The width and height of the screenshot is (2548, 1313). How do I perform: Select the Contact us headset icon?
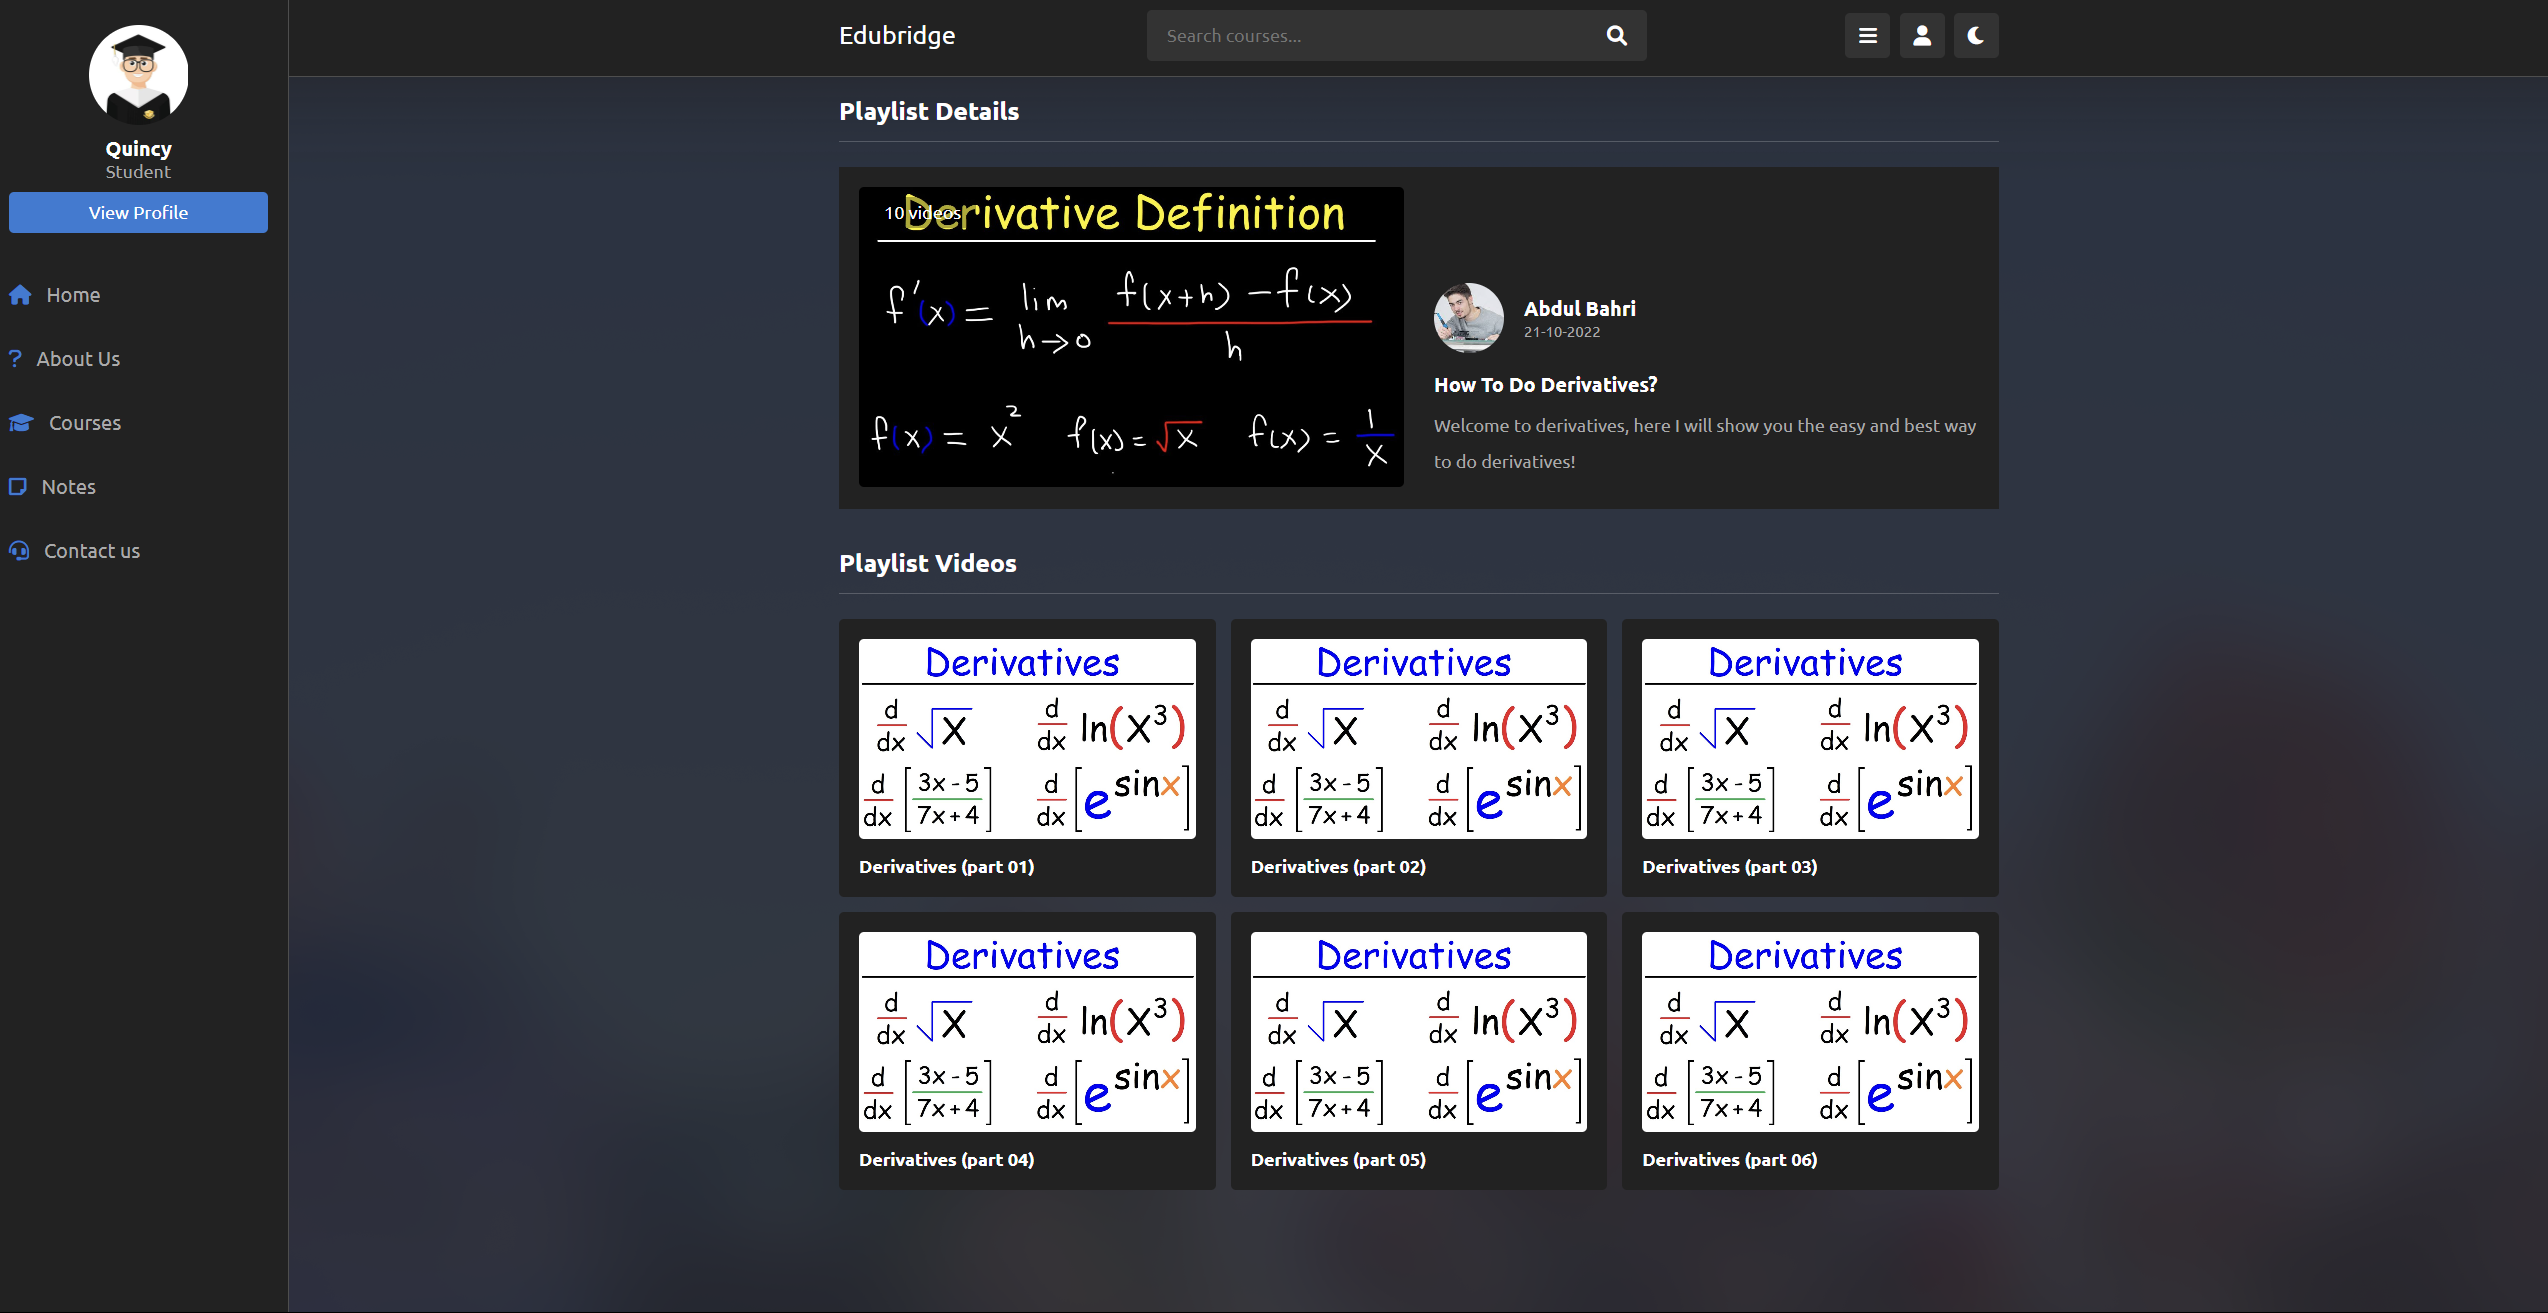19,551
